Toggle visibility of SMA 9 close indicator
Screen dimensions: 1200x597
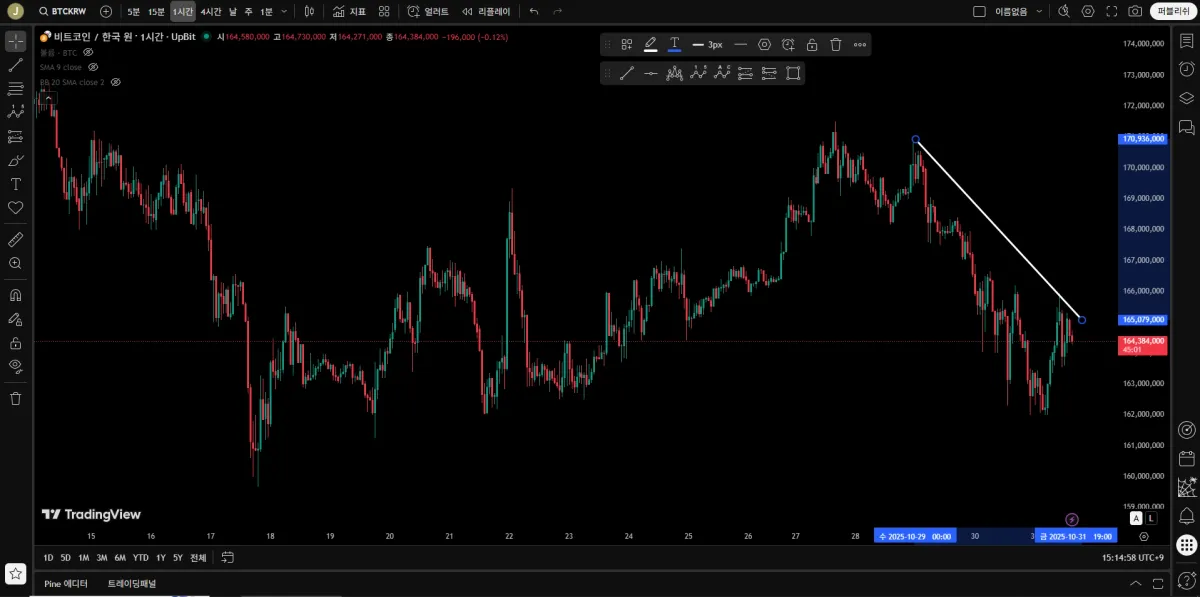(93, 67)
